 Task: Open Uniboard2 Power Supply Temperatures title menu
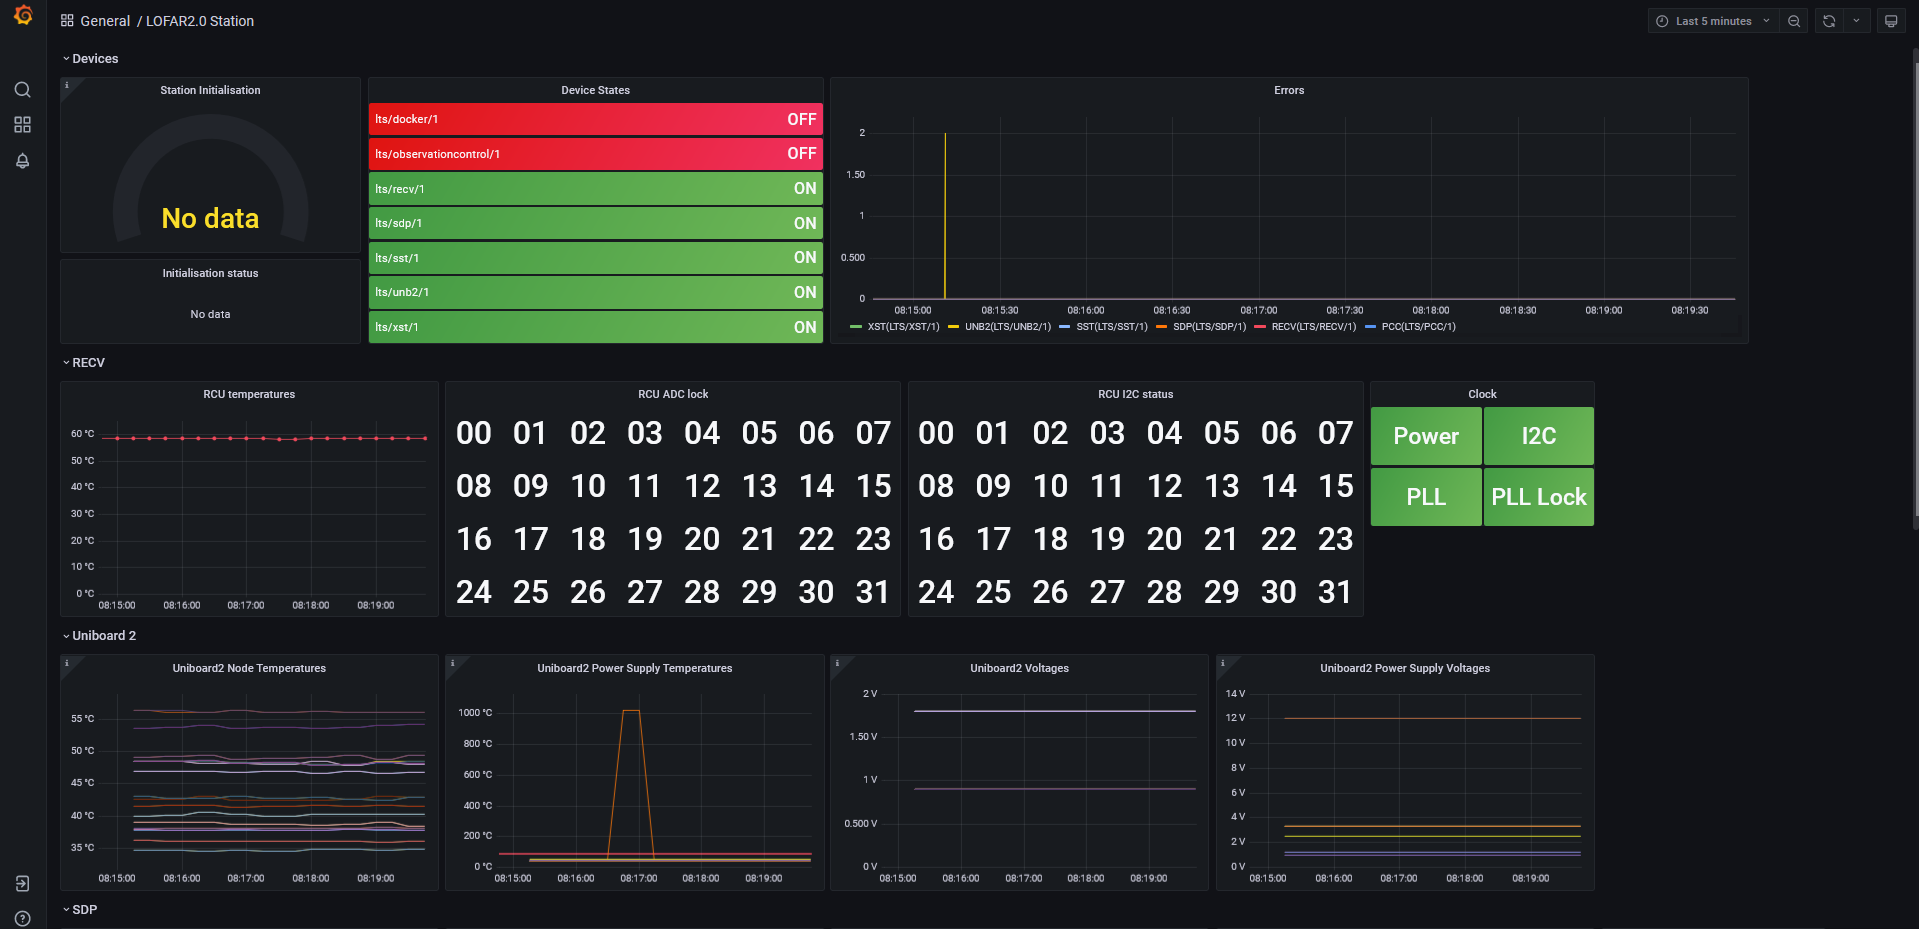[634, 668]
